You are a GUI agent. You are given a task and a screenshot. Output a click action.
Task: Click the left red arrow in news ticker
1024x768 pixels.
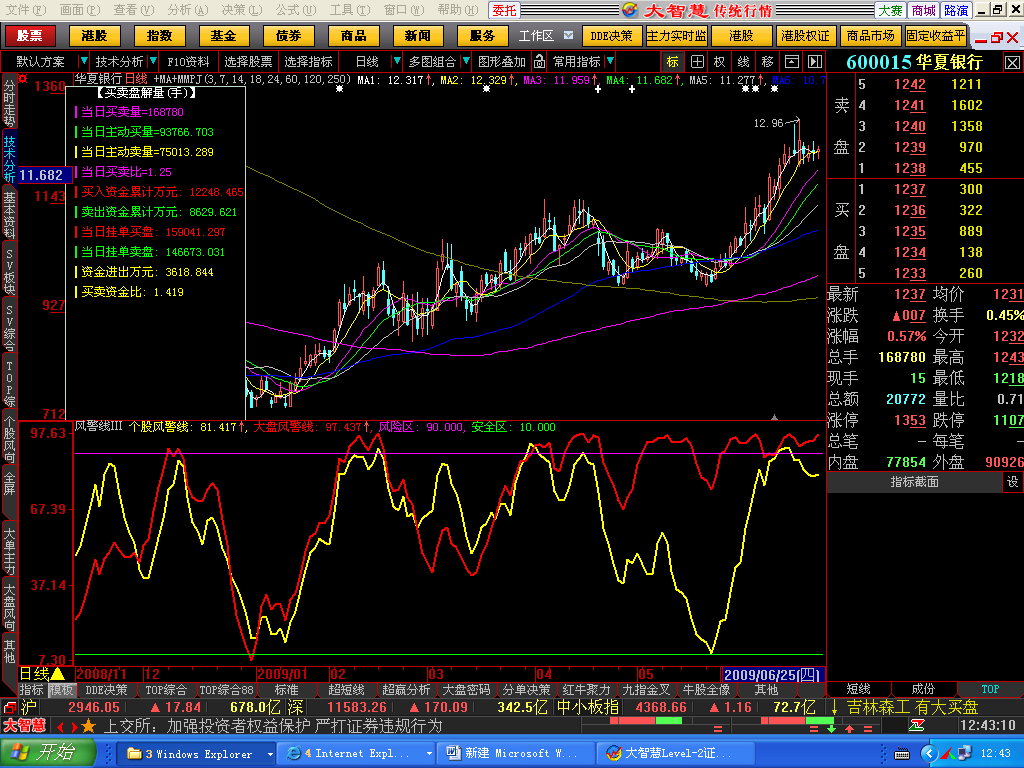coord(60,726)
